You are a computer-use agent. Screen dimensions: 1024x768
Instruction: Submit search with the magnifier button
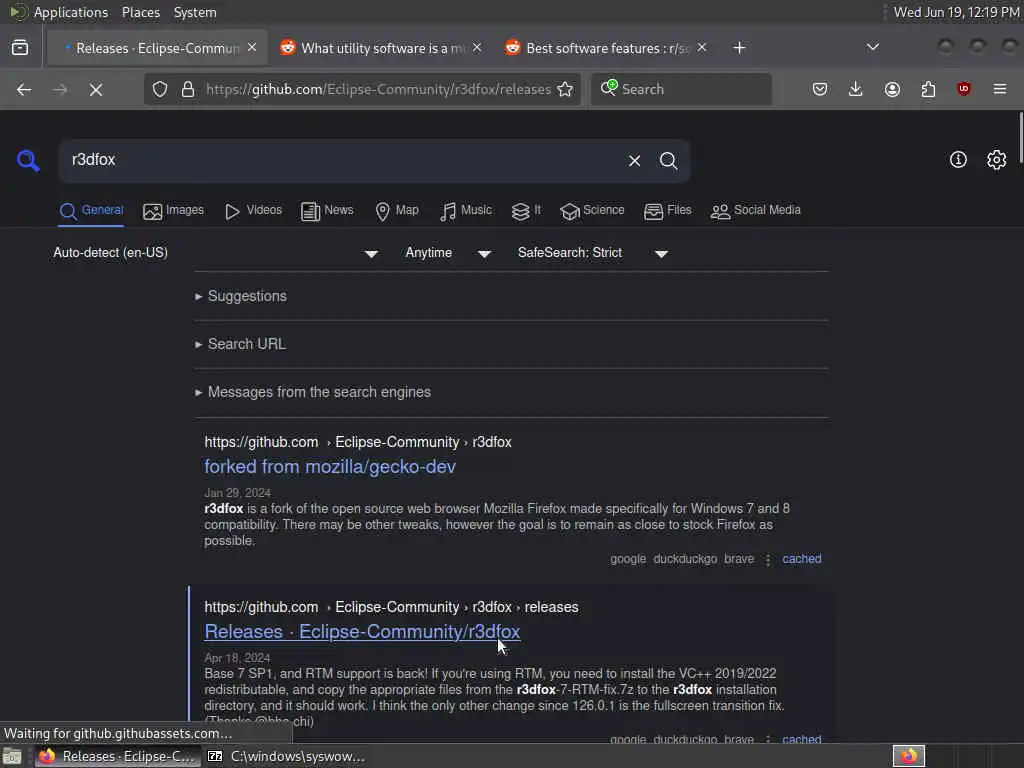coord(668,161)
